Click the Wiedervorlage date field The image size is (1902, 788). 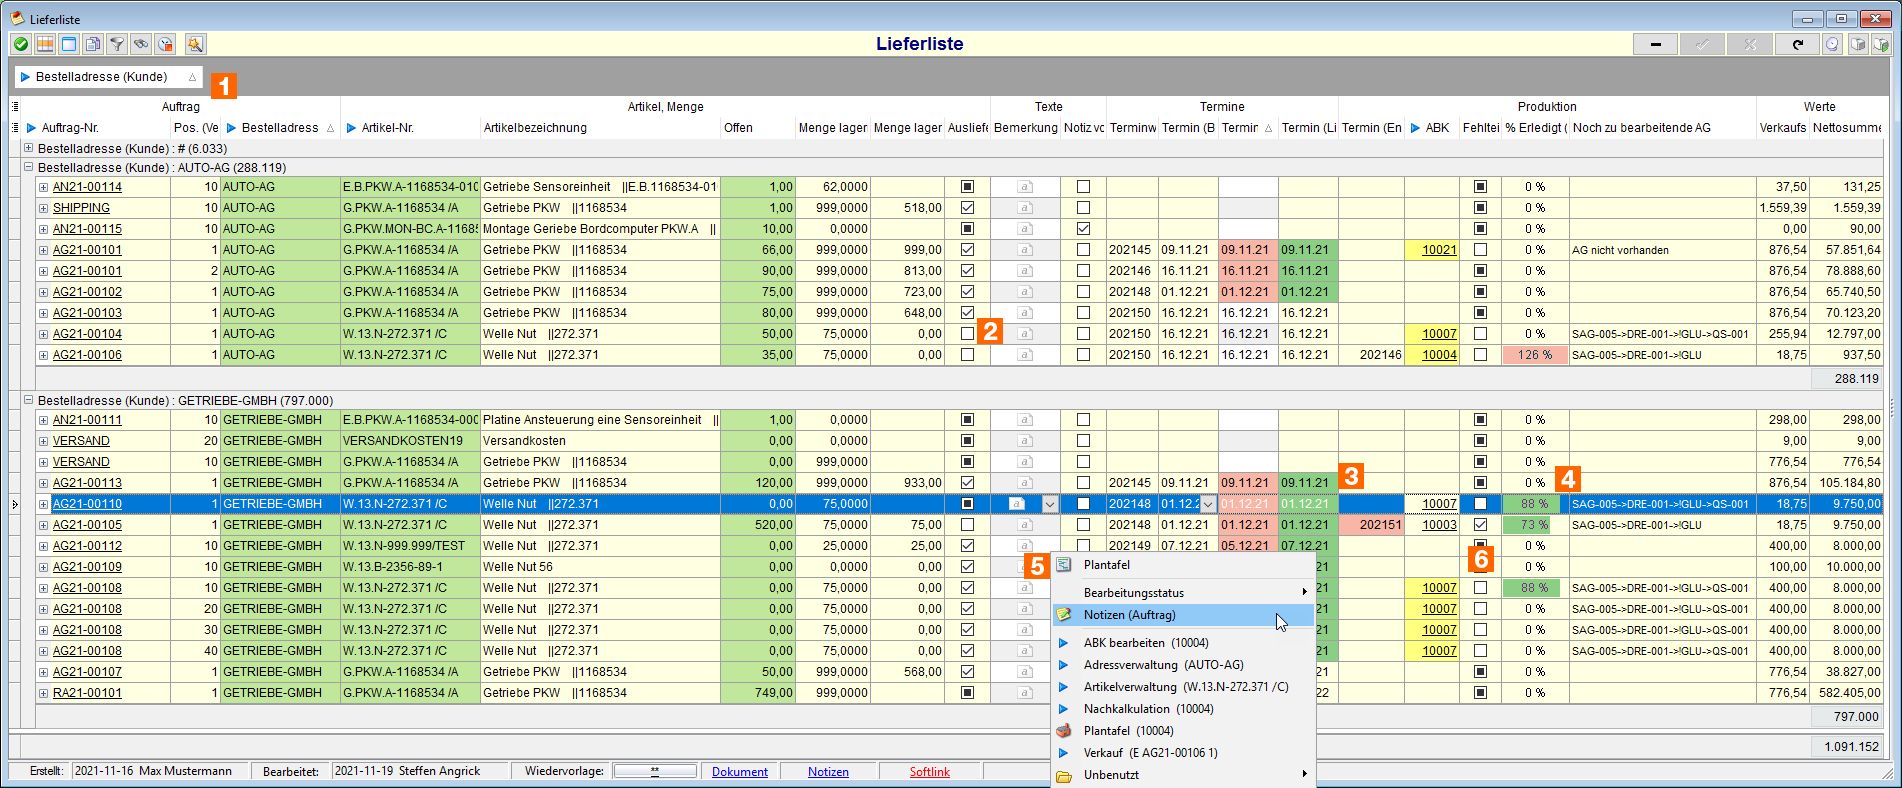click(655, 771)
